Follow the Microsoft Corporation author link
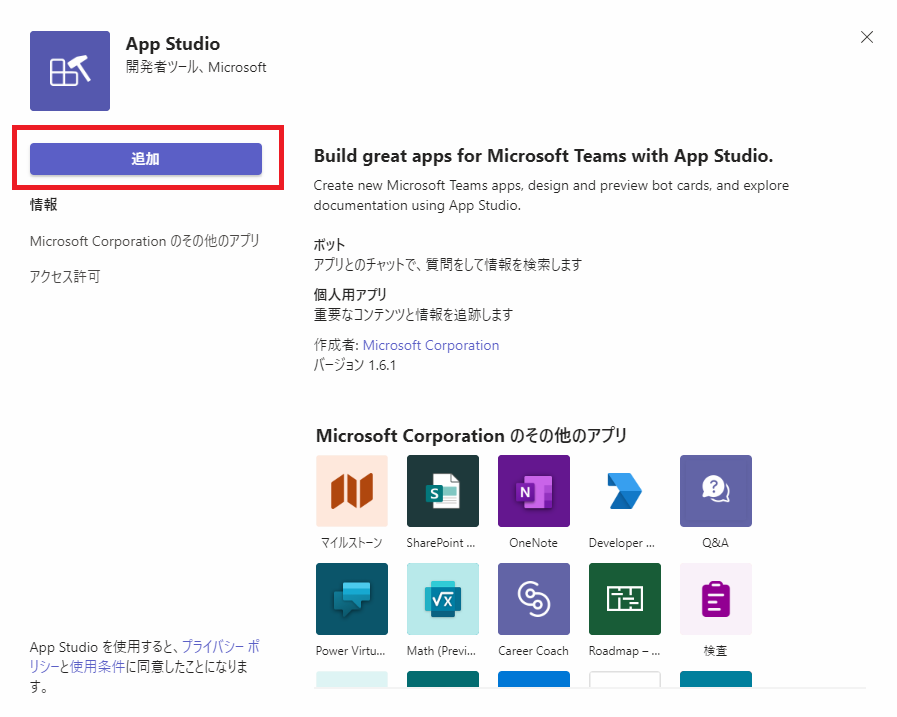897x717 pixels. 430,345
